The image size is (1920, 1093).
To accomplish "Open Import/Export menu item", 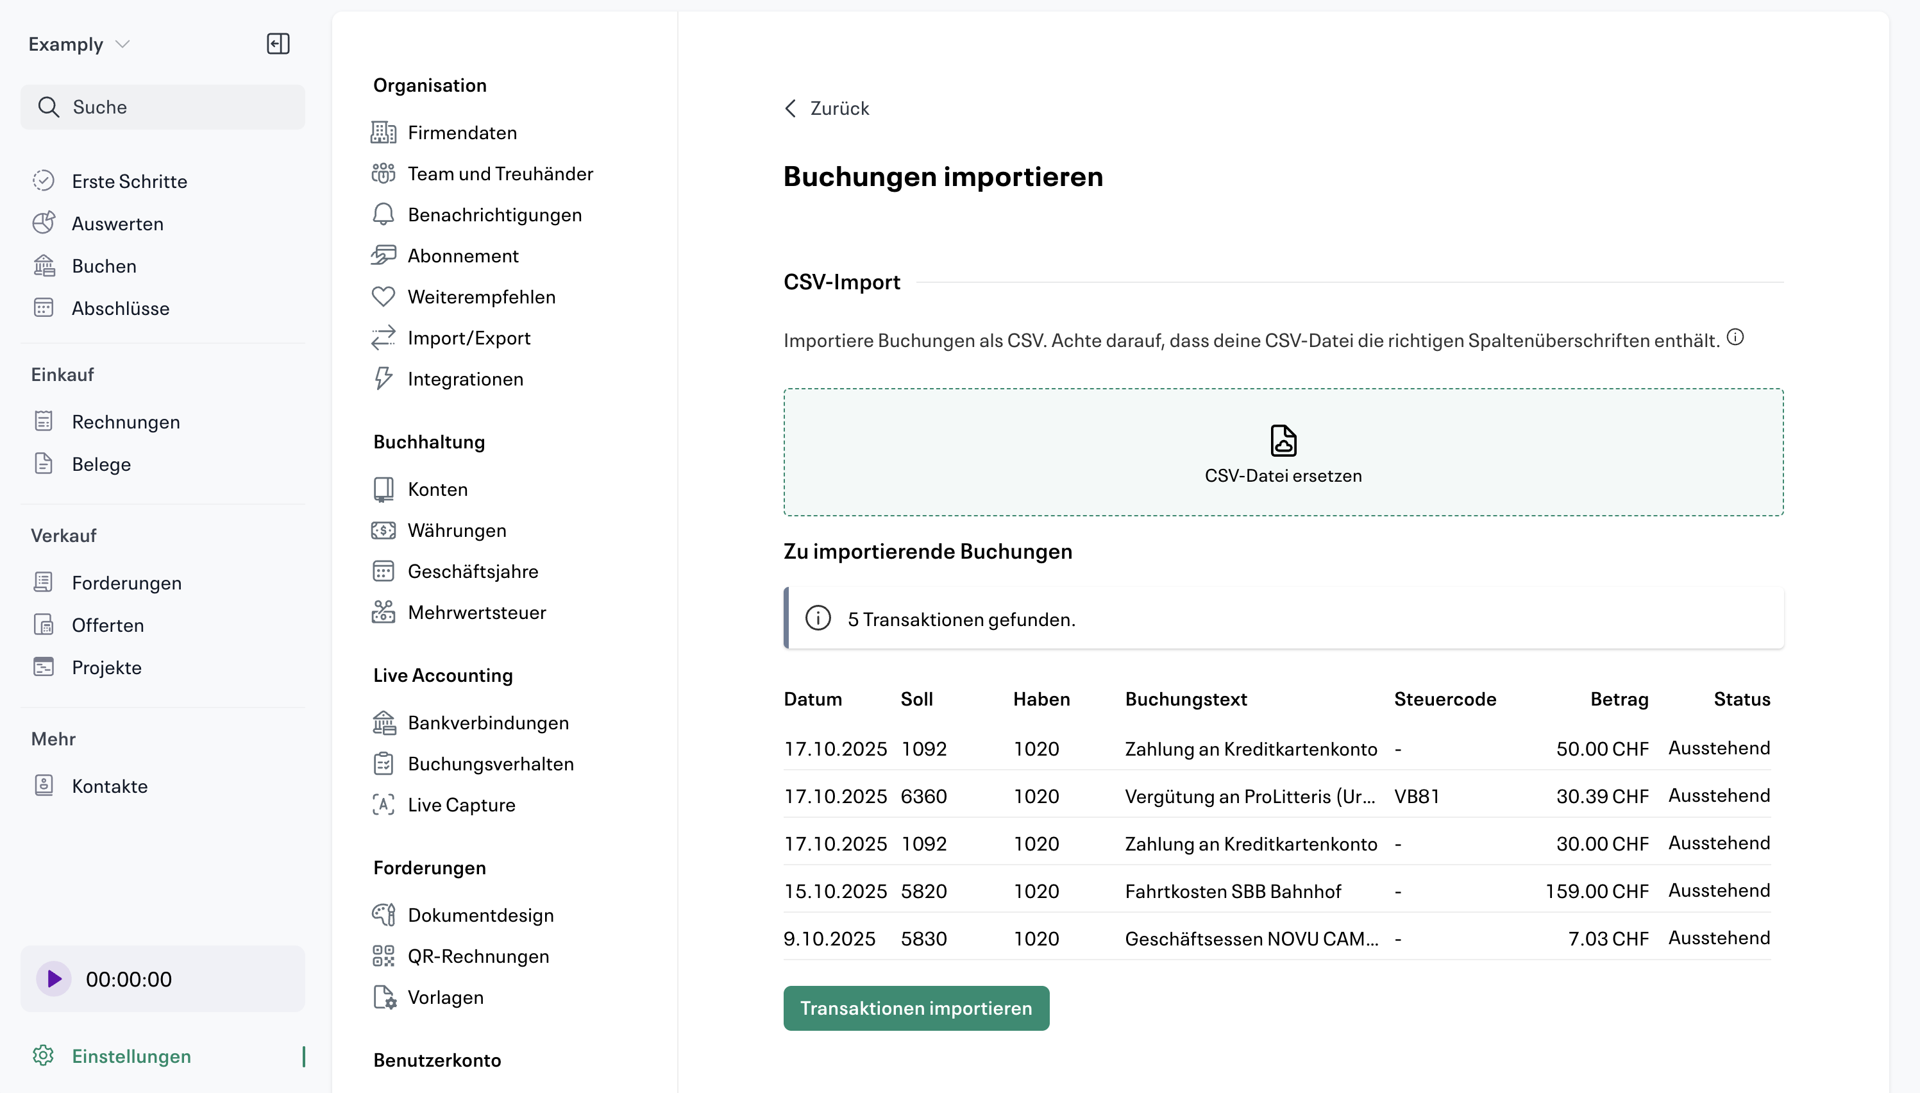I will pyautogui.click(x=468, y=338).
